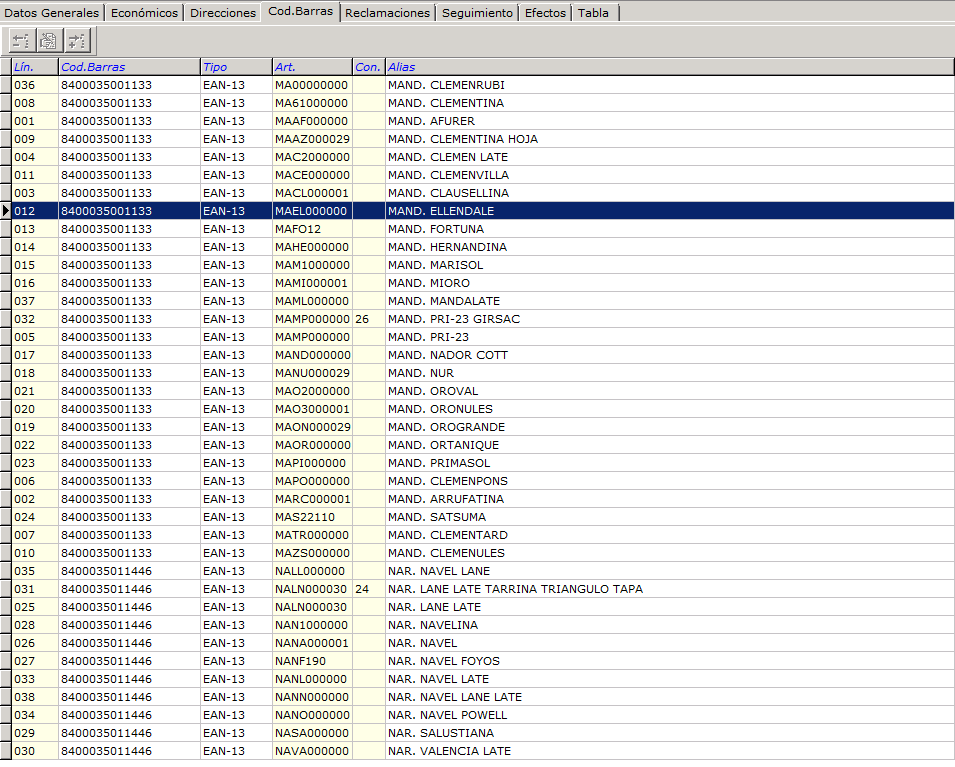This screenshot has height=767, width=955.
Task: Switch to the Efectos tab
Action: (x=545, y=13)
